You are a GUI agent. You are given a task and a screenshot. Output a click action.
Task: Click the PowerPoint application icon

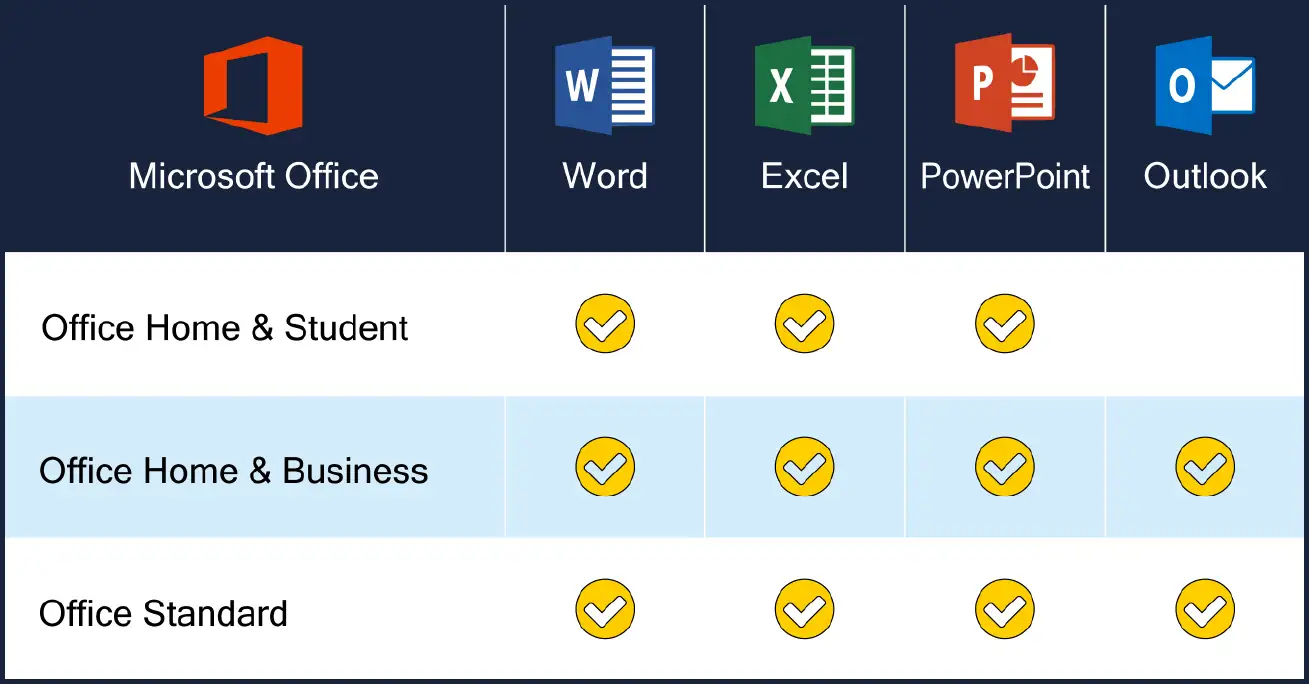[x=1004, y=84]
